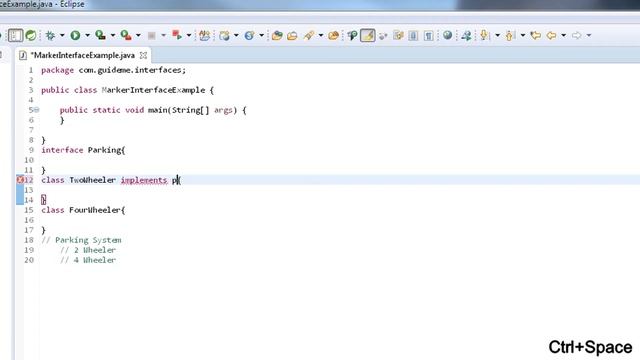Expand dropdown beside the red Relaunch icon

pyautogui.click(x=189, y=36)
